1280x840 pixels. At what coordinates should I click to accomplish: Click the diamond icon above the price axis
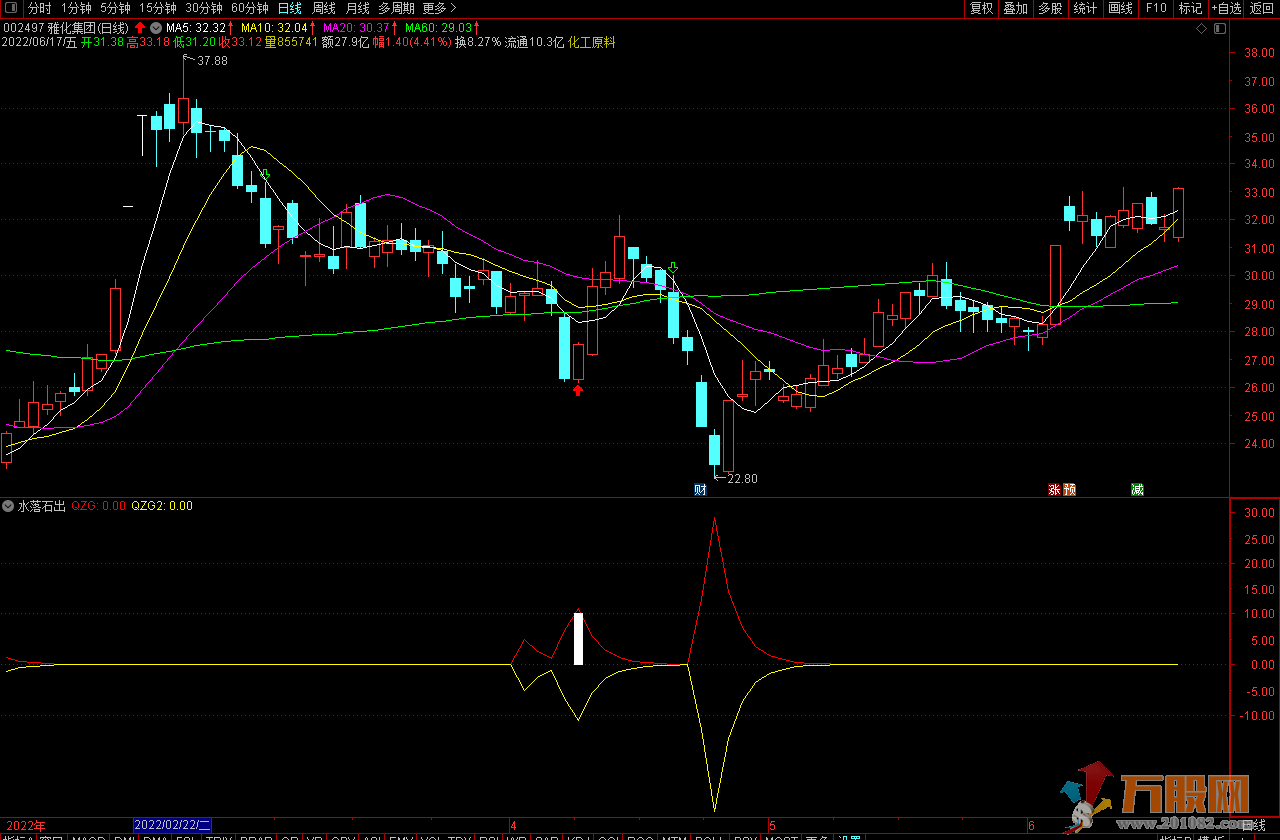coord(1202,28)
